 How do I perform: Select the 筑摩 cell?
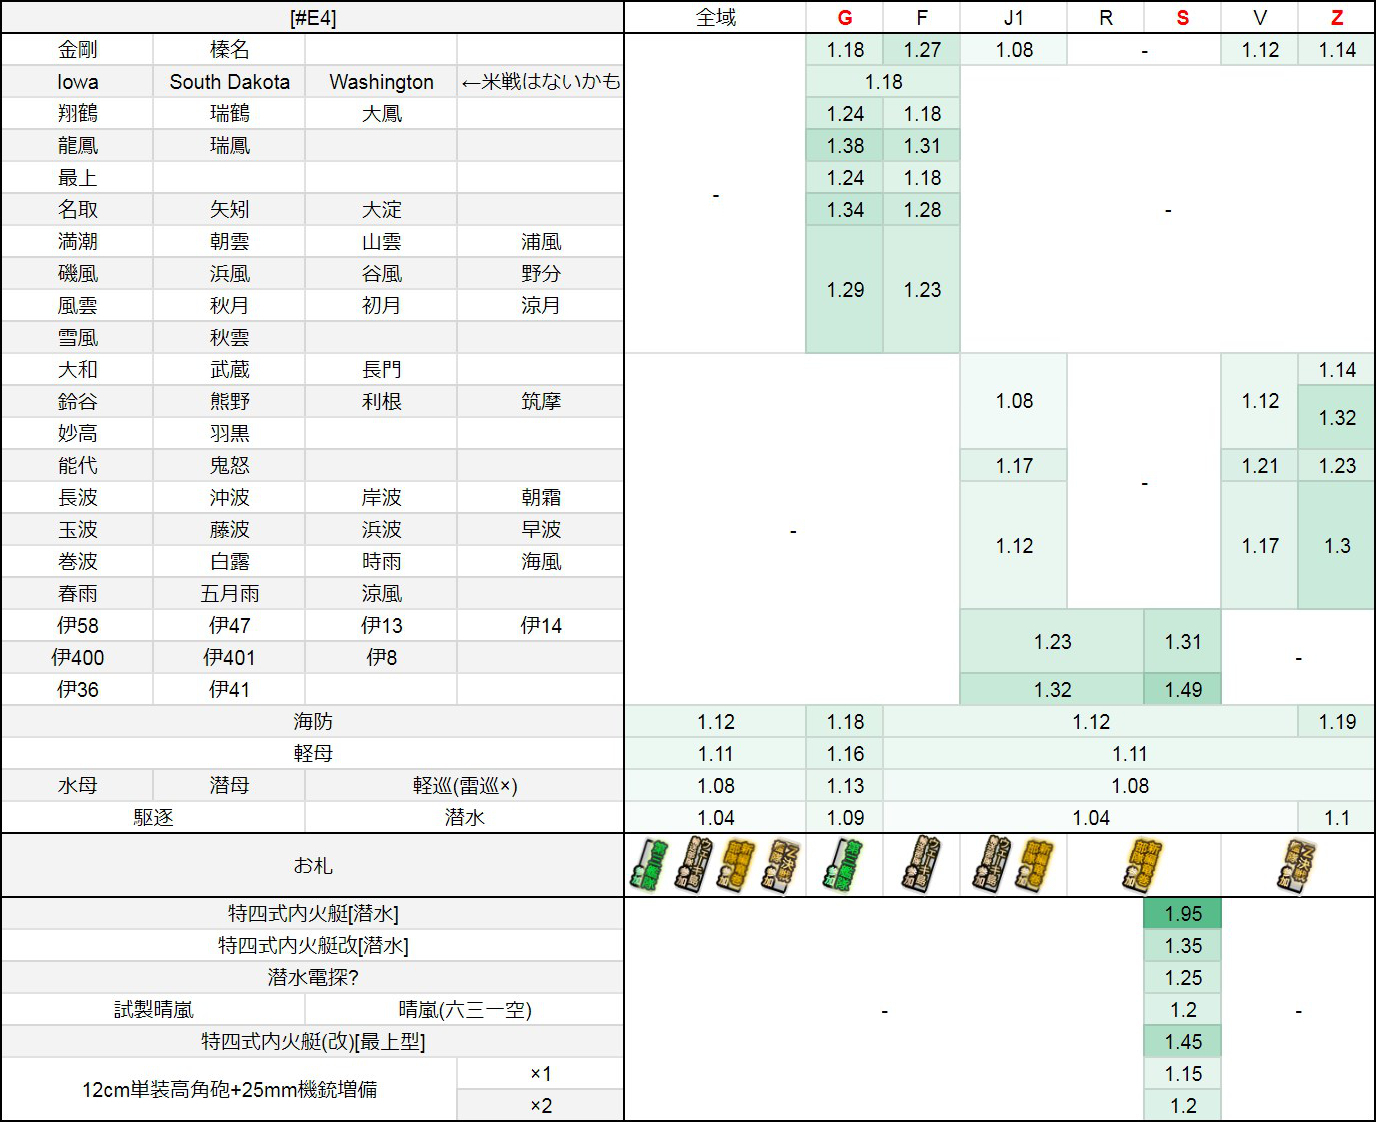(541, 402)
